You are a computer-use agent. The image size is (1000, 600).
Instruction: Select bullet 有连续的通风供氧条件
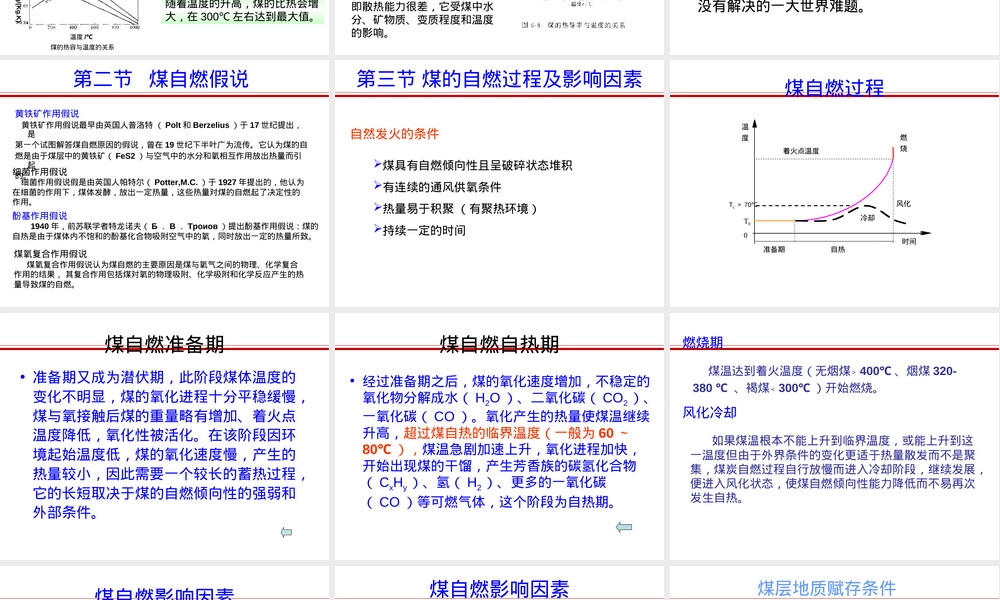438,187
